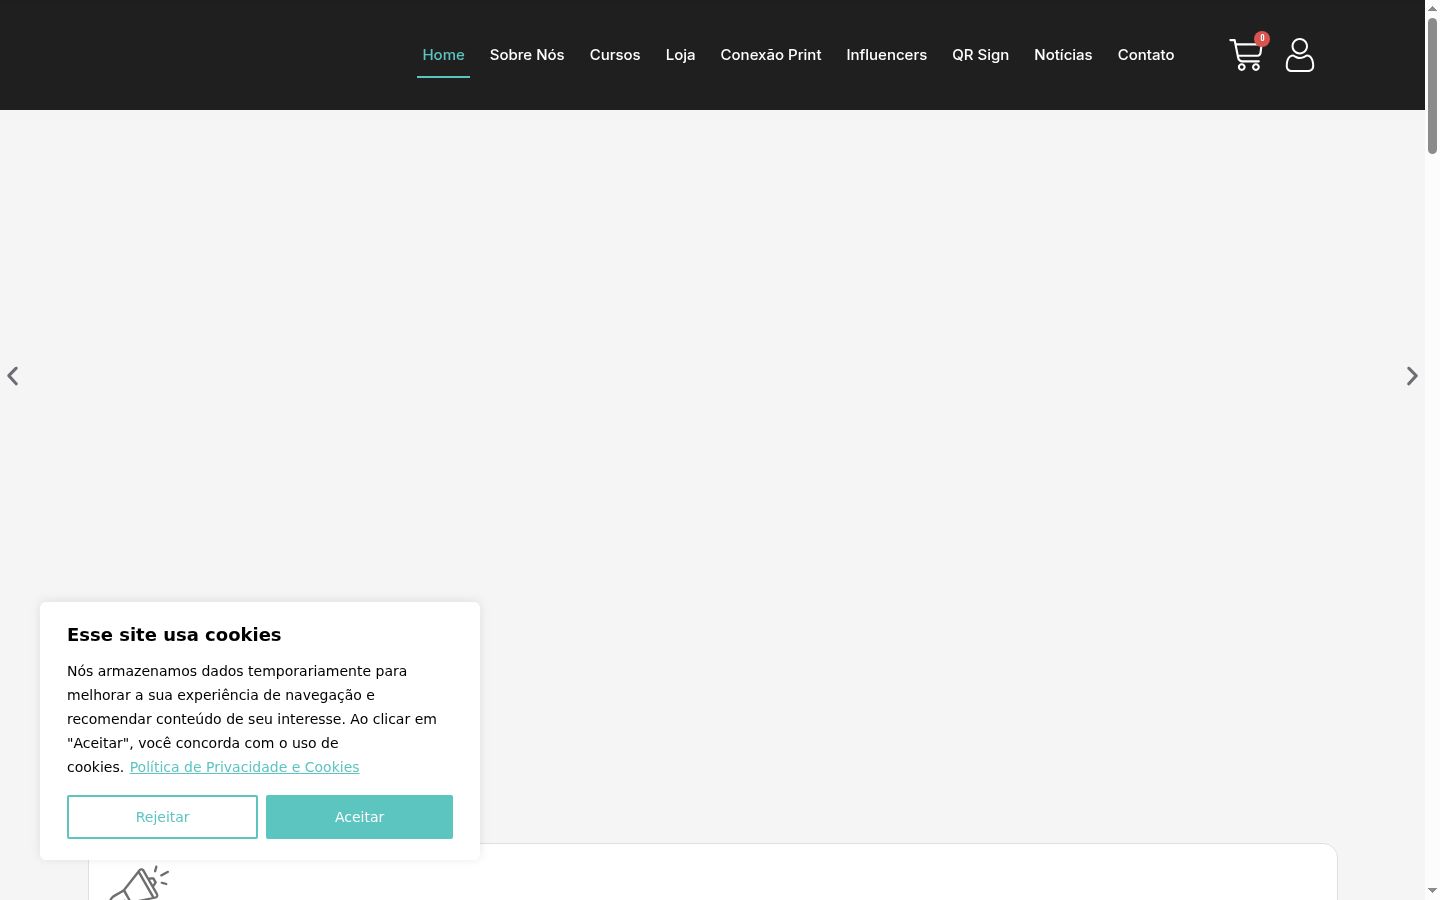Click the scrollbar down arrow
Screen dimensions: 1440x900
1432,891
